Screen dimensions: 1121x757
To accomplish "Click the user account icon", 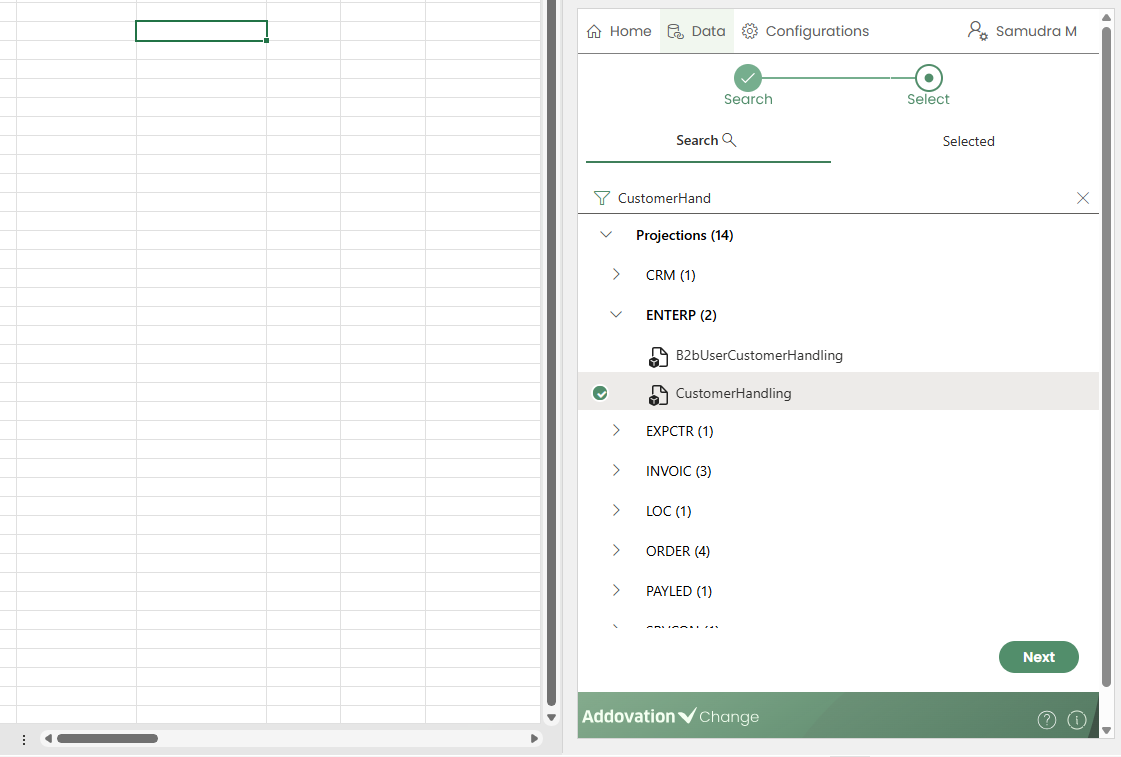I will click(977, 31).
